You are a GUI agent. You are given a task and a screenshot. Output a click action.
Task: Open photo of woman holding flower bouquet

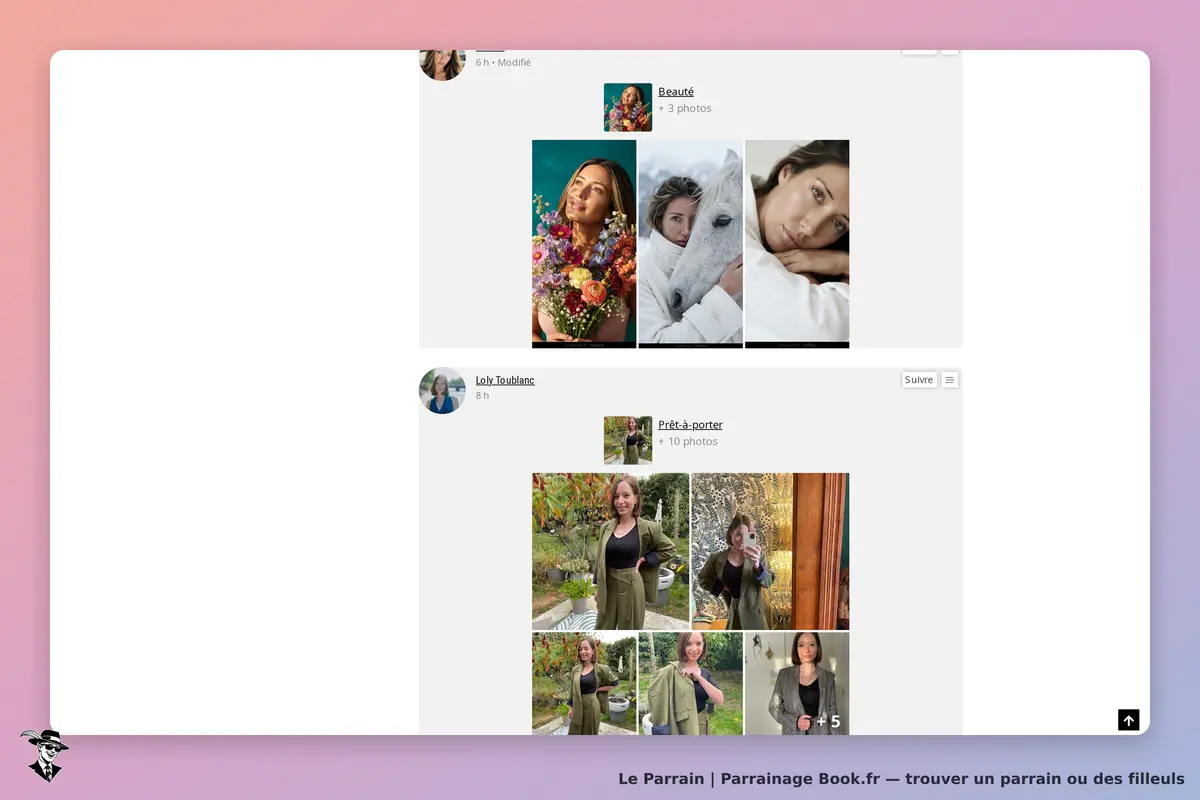click(x=584, y=244)
